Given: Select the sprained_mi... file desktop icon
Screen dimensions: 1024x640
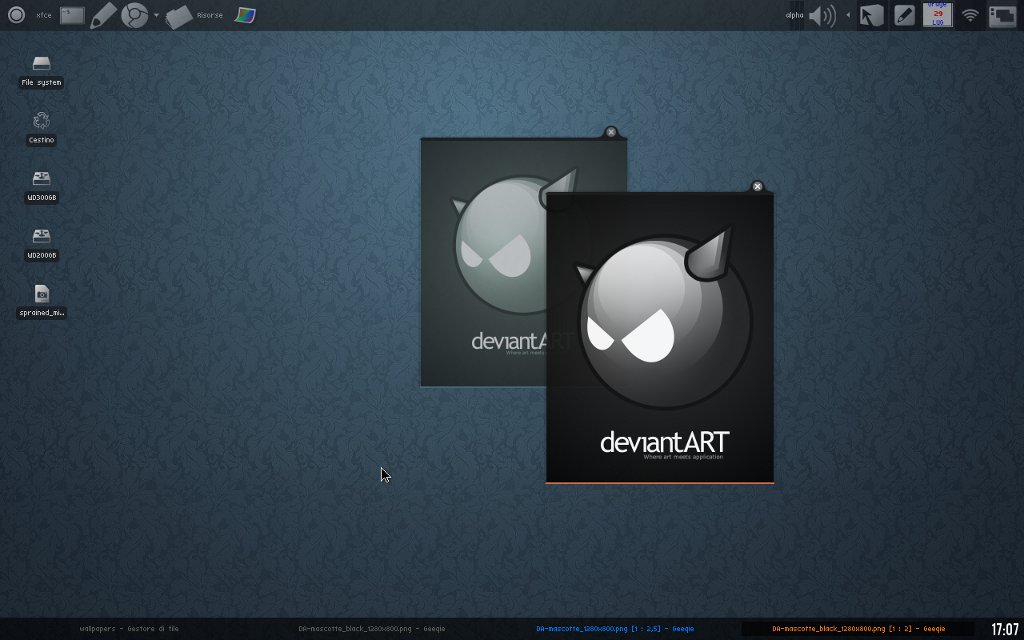Looking at the screenshot, I should click(x=42, y=302).
